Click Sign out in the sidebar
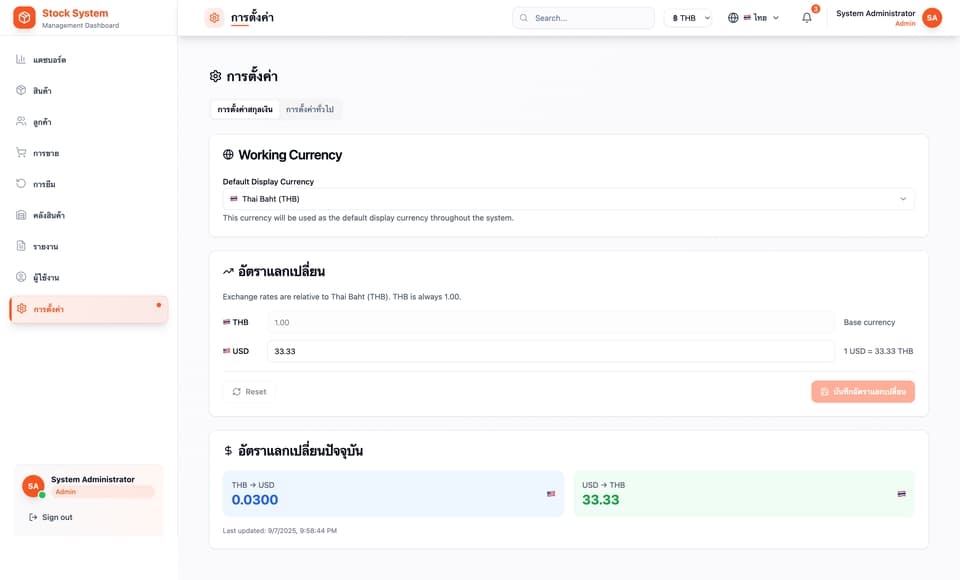 tap(51, 517)
